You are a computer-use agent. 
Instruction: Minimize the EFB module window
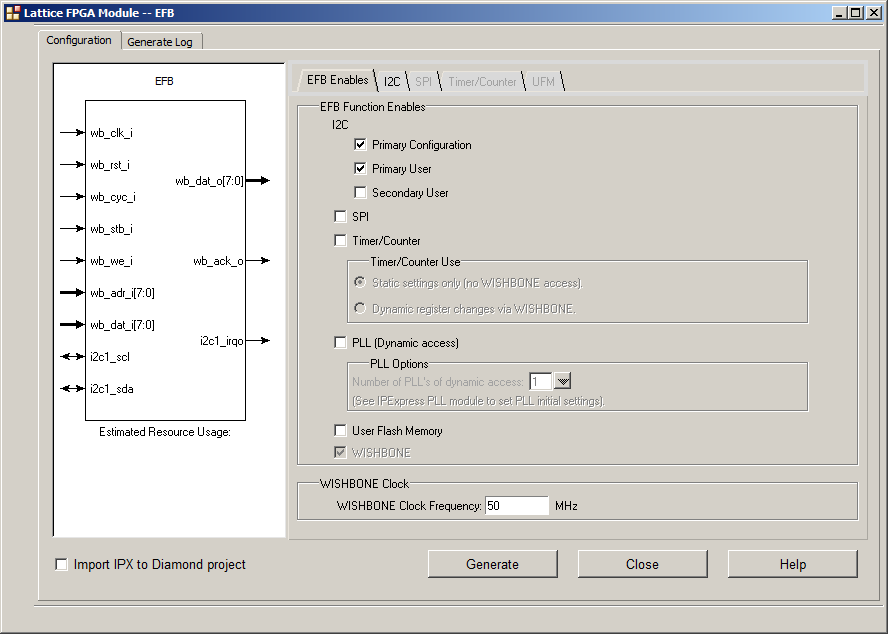[x=839, y=12]
